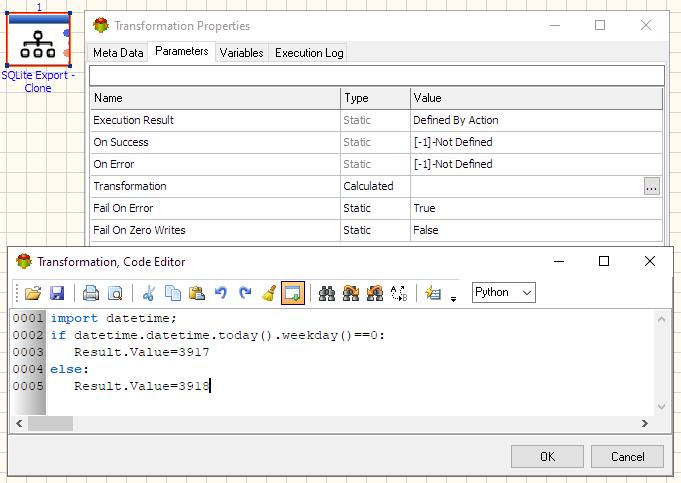The width and height of the screenshot is (681, 483).
Task: Click the star list insert icon
Action: 433,293
